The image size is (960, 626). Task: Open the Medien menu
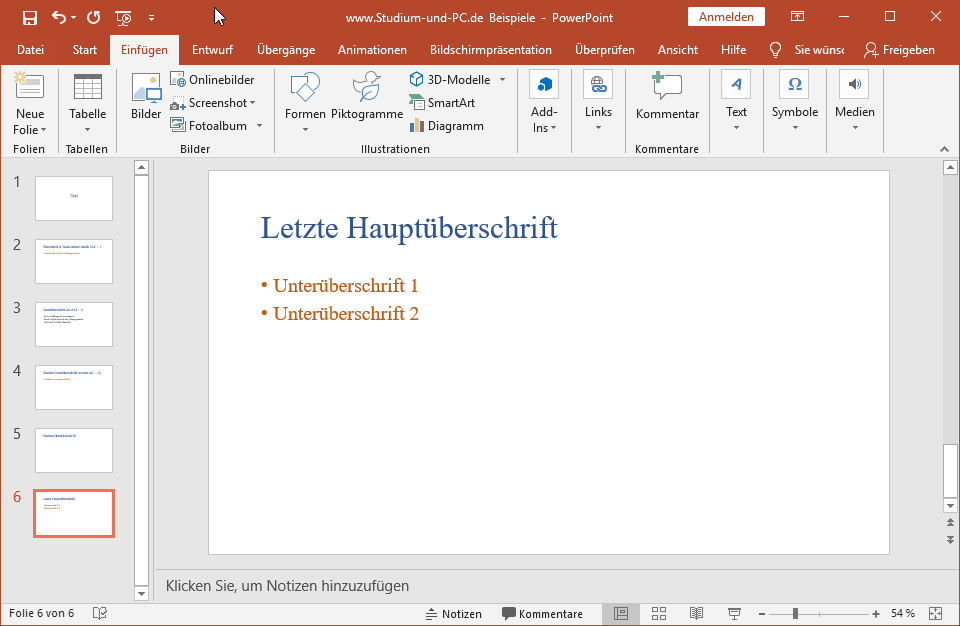855,102
